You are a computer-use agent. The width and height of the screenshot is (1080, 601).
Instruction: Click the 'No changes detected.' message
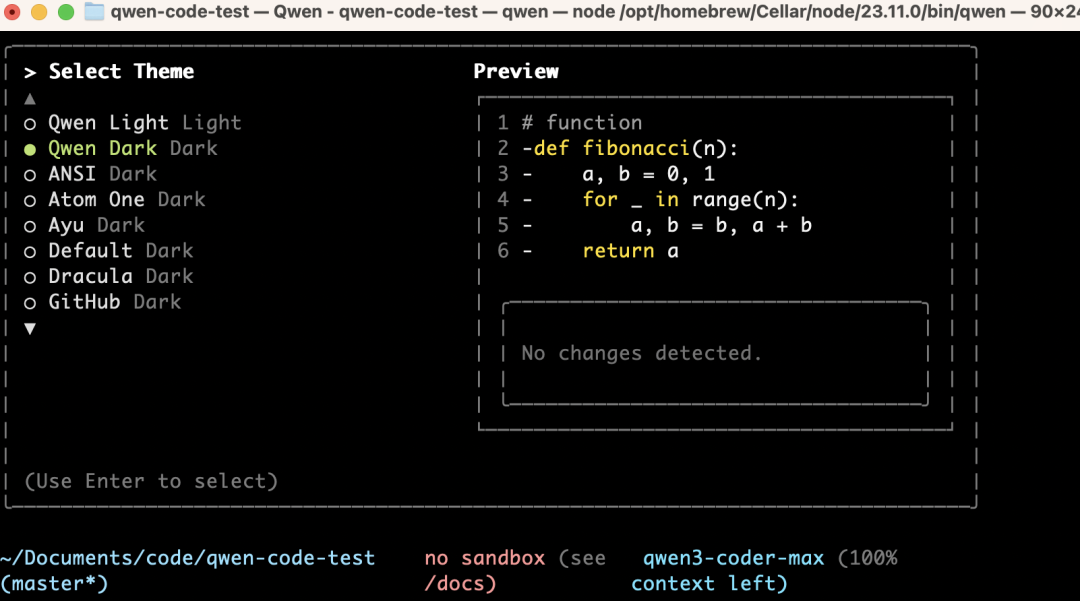tap(641, 353)
